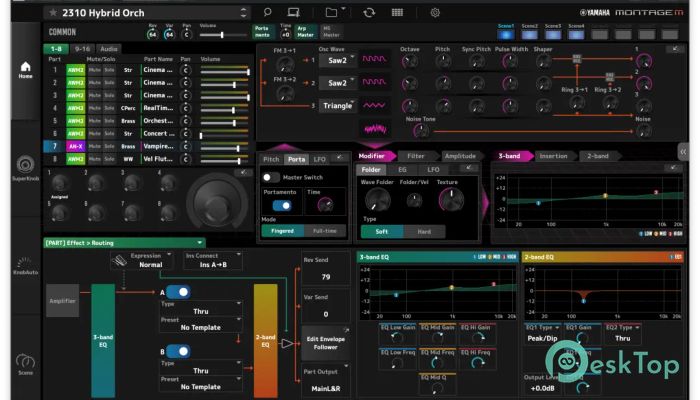Adjust the Common Volume slider at top
The image size is (700, 400).
222,35
